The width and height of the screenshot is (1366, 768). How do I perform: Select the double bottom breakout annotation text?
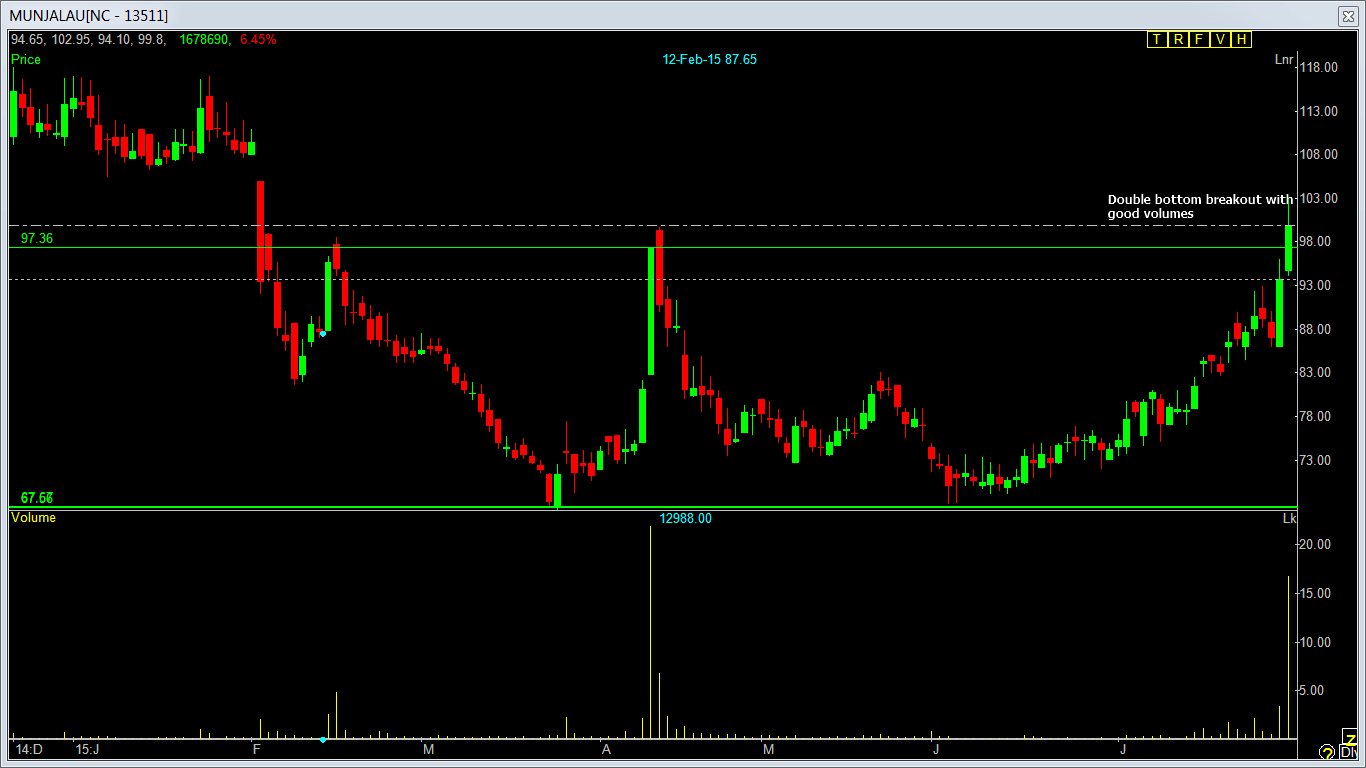[x=1198, y=206]
